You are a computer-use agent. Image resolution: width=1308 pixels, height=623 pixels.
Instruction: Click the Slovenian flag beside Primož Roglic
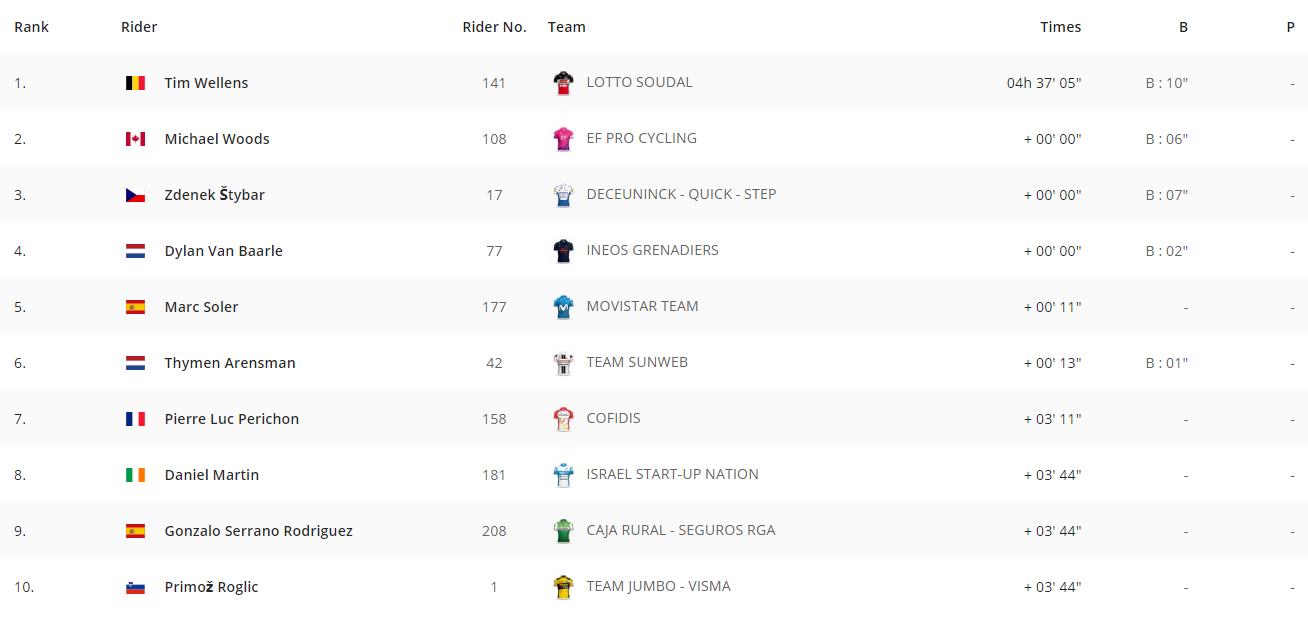coord(135,587)
